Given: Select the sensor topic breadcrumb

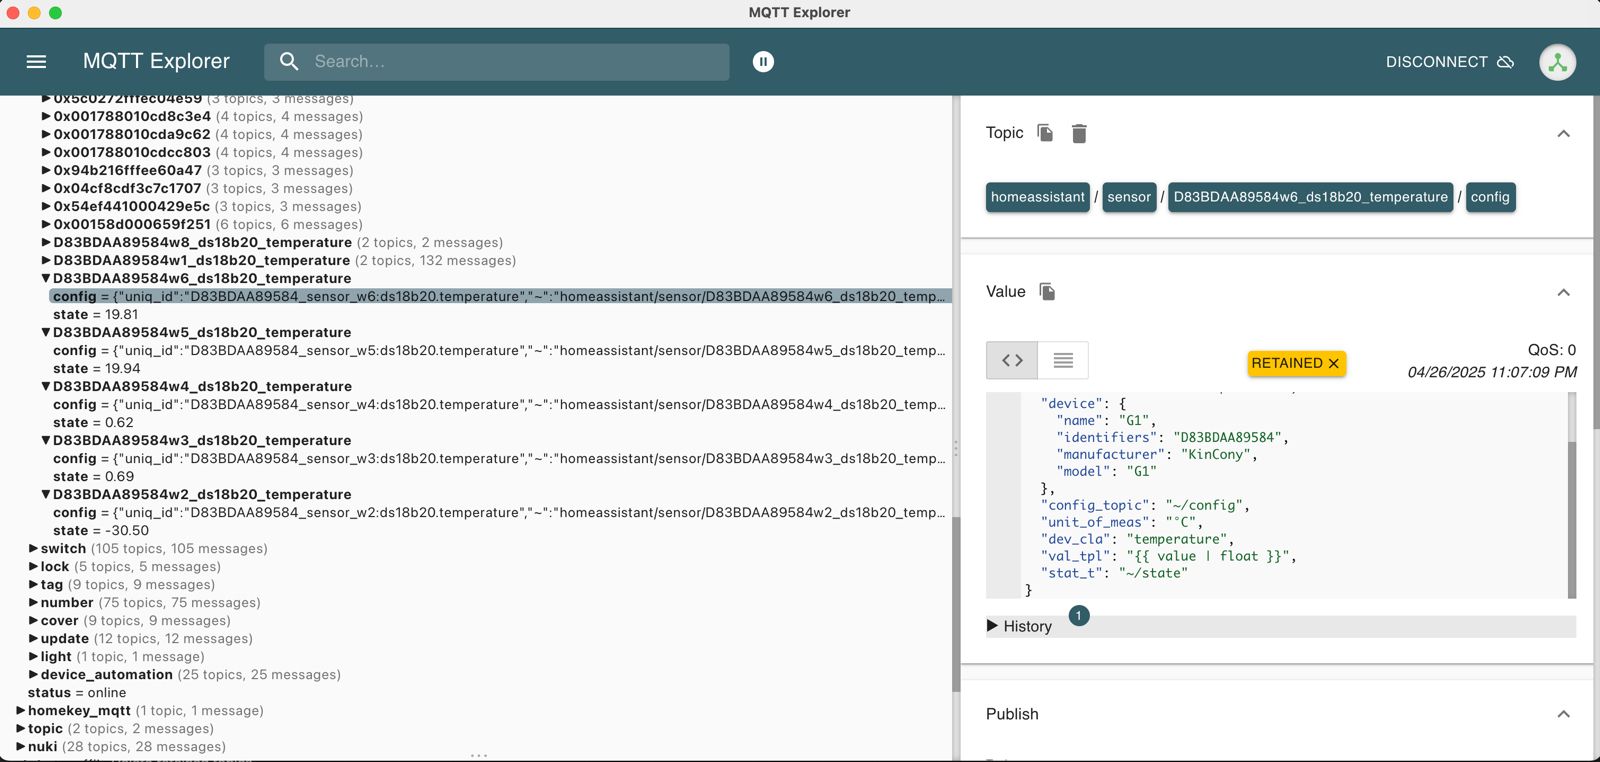Looking at the screenshot, I should click(1129, 197).
